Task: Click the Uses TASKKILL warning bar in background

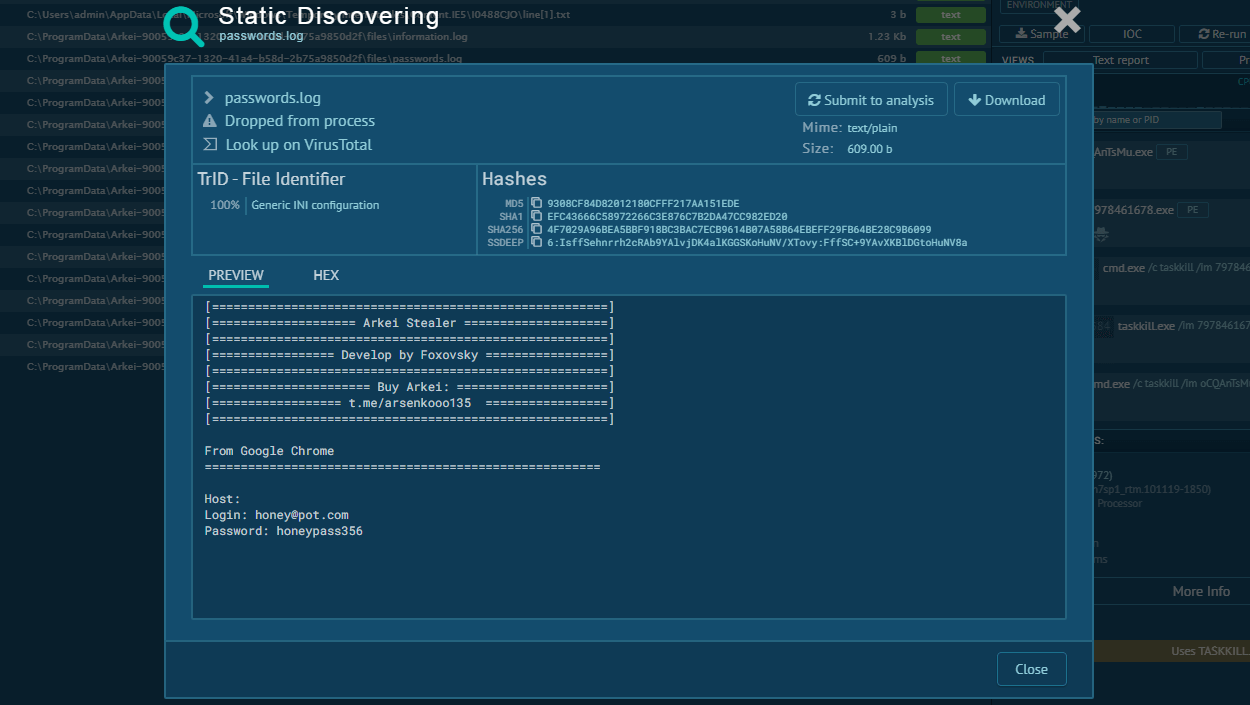Action: 1172,651
